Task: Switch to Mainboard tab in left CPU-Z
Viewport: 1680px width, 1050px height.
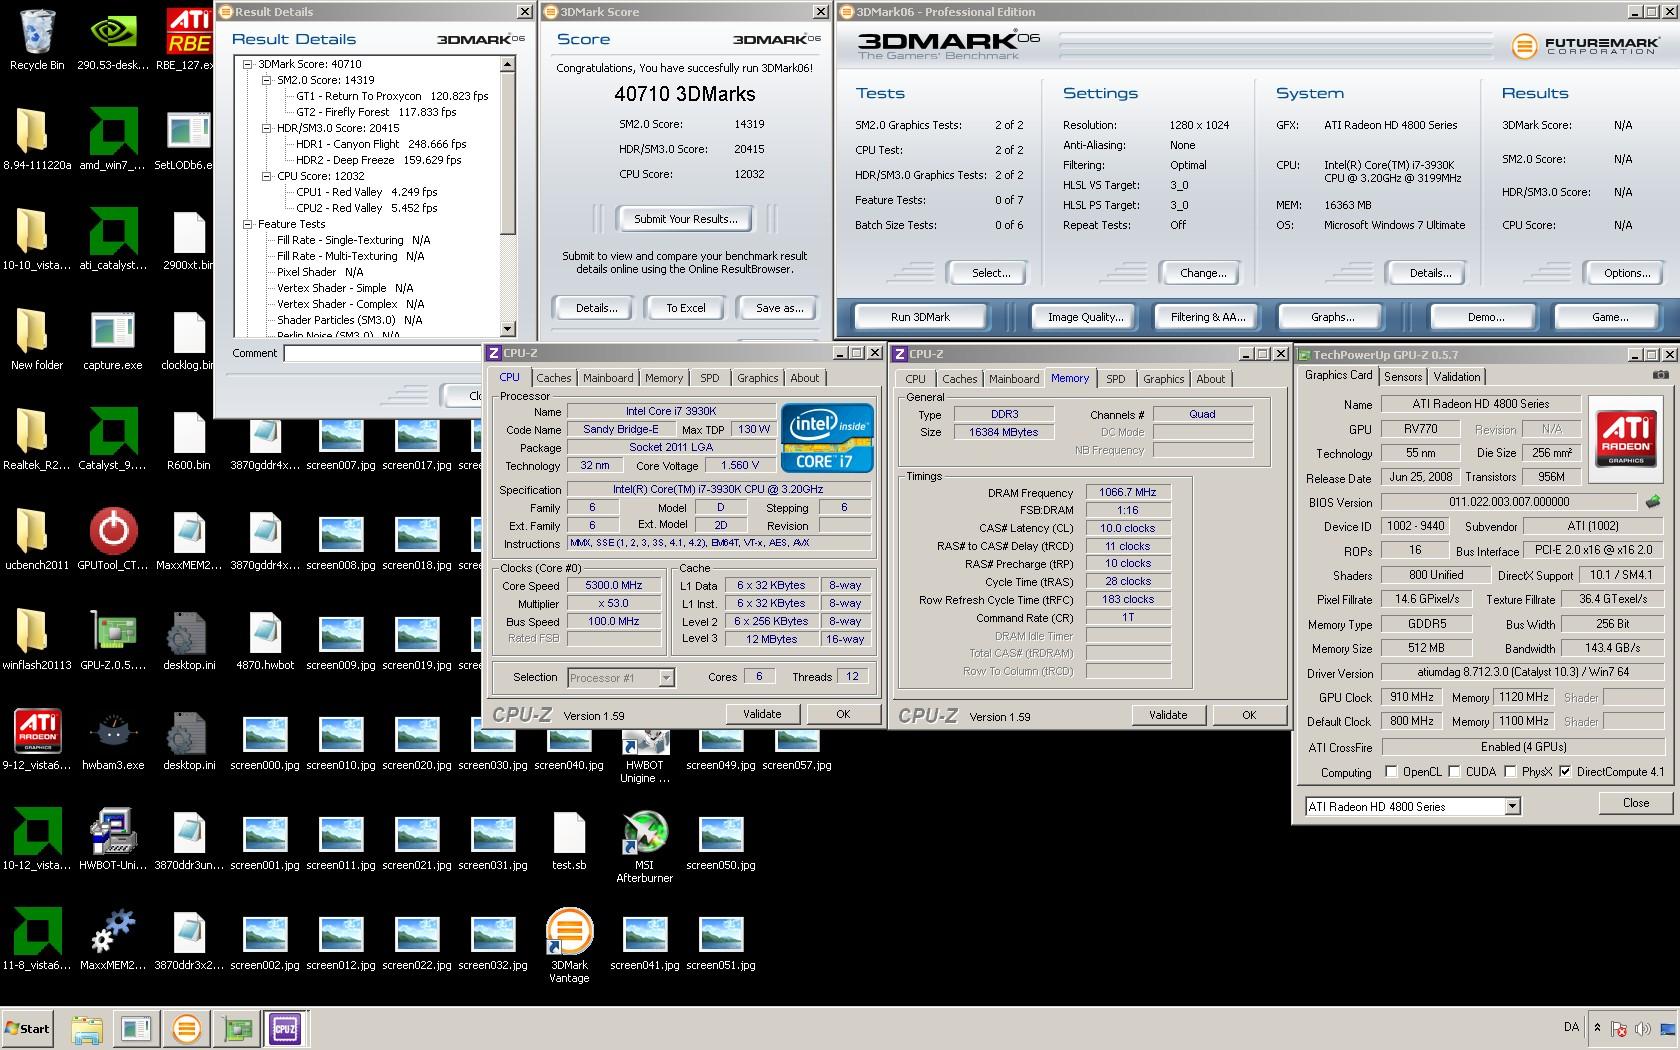Action: [x=608, y=378]
